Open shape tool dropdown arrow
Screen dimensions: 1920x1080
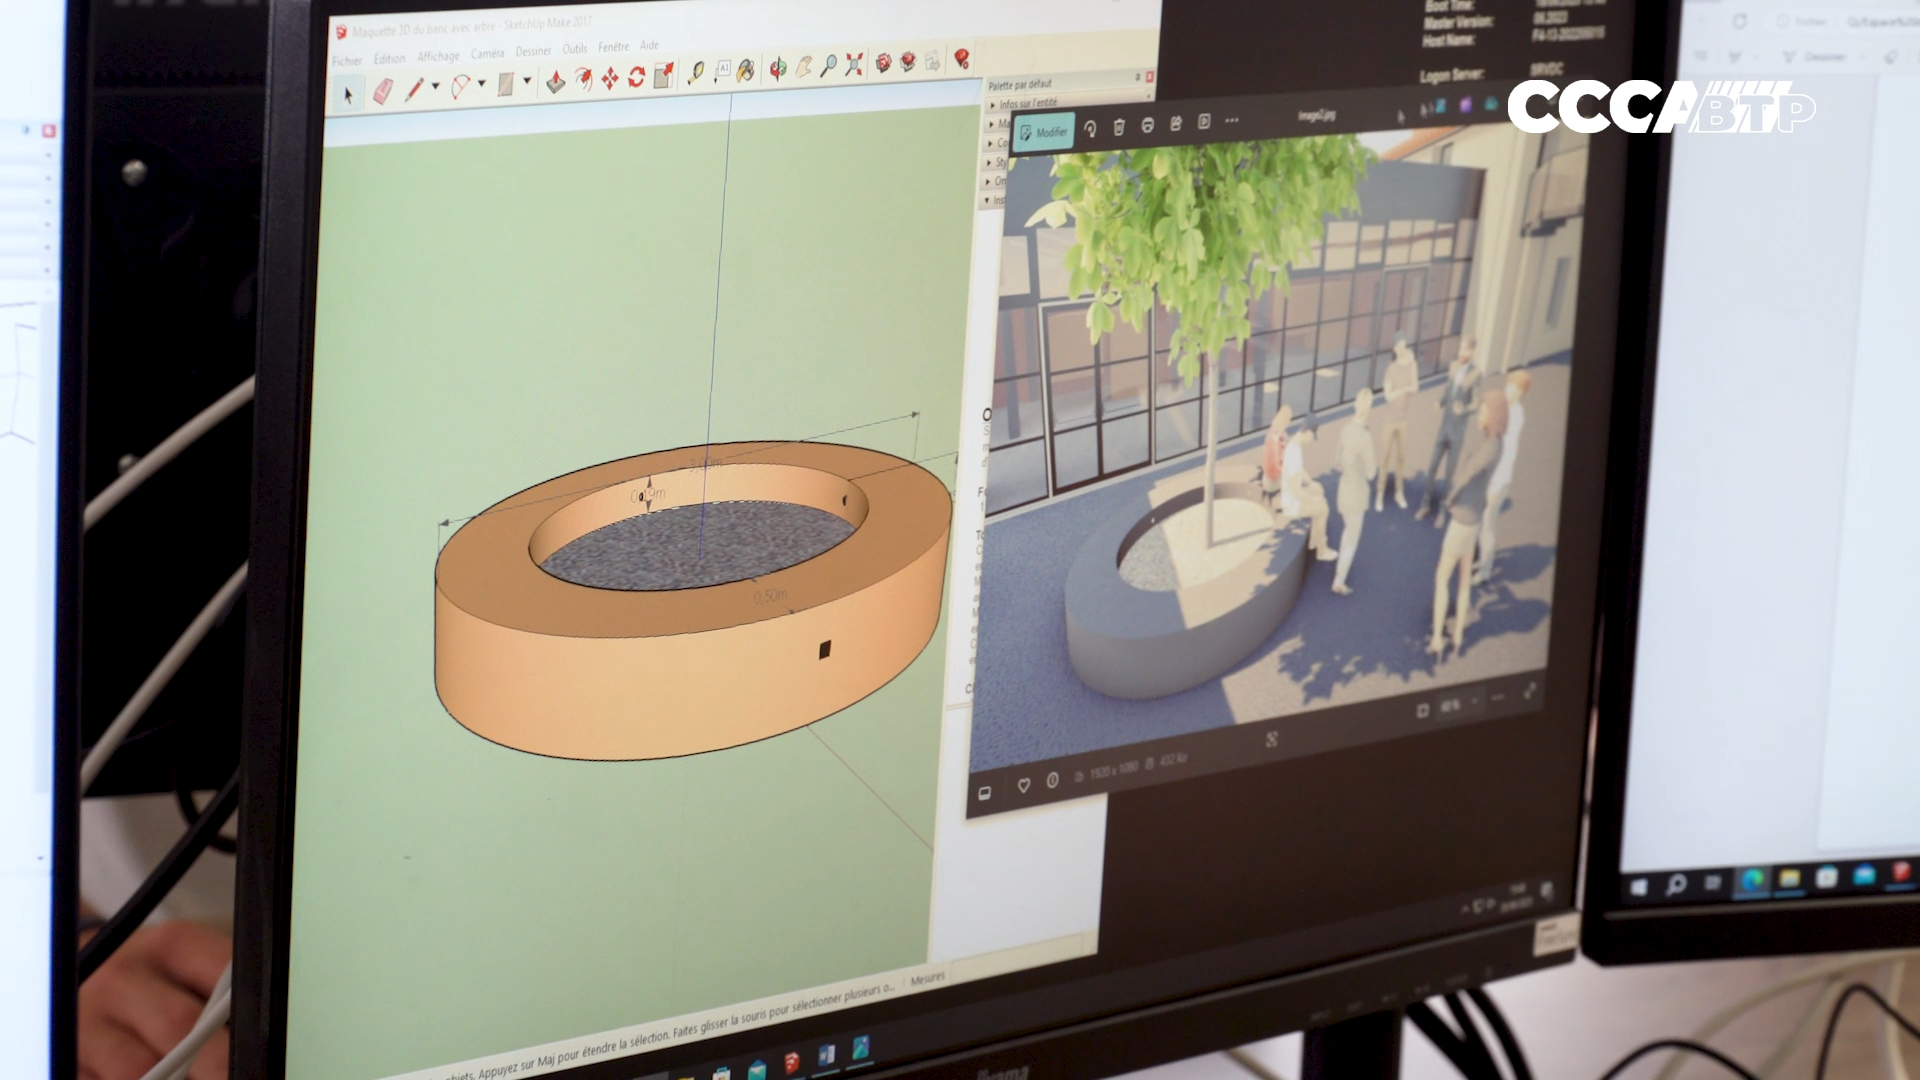pyautogui.click(x=527, y=82)
